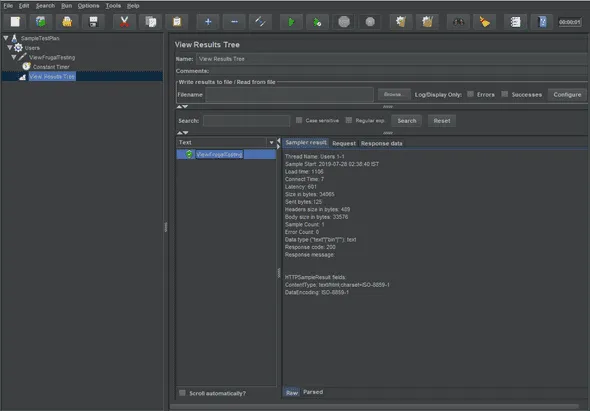
Task: Click down arrow below Search row
Action: 186,133
